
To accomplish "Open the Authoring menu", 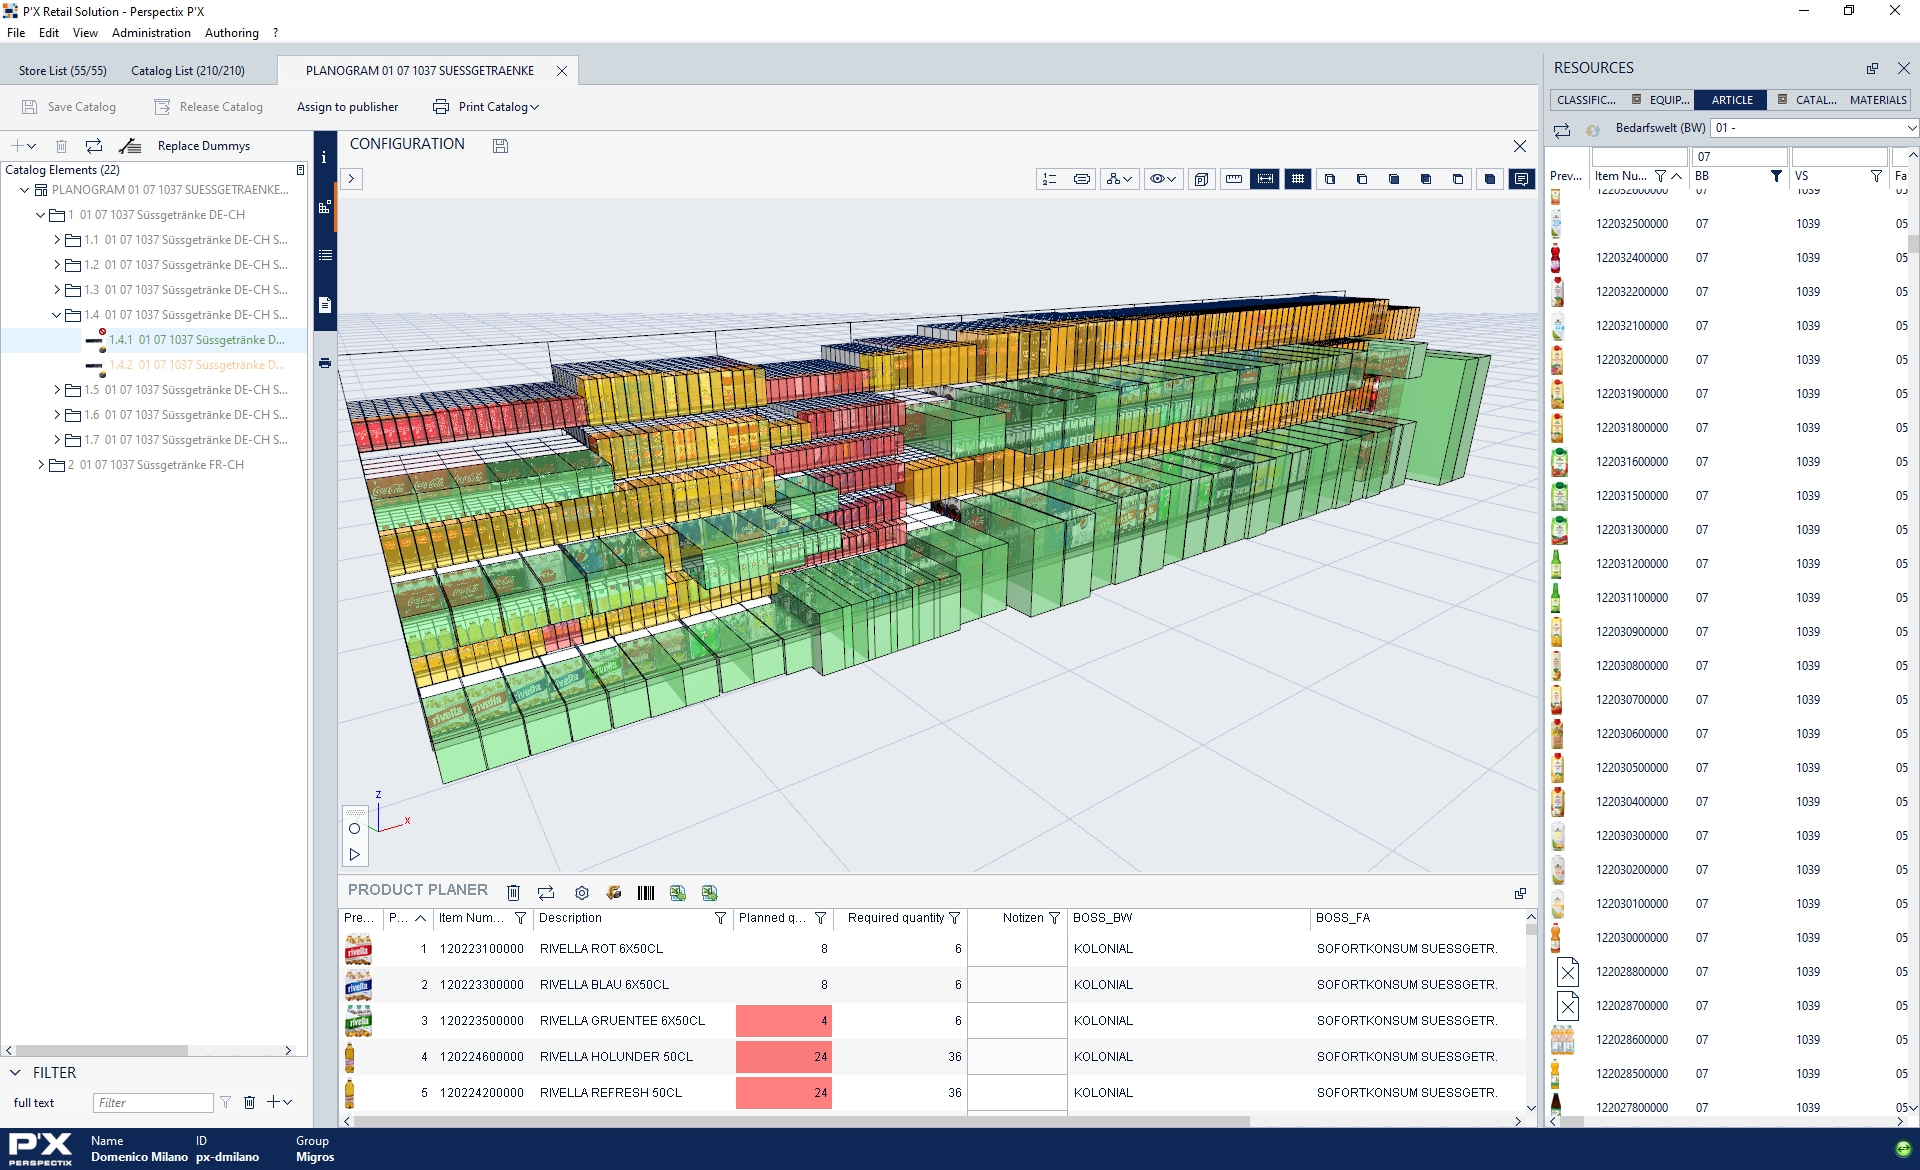I will pyautogui.click(x=232, y=33).
